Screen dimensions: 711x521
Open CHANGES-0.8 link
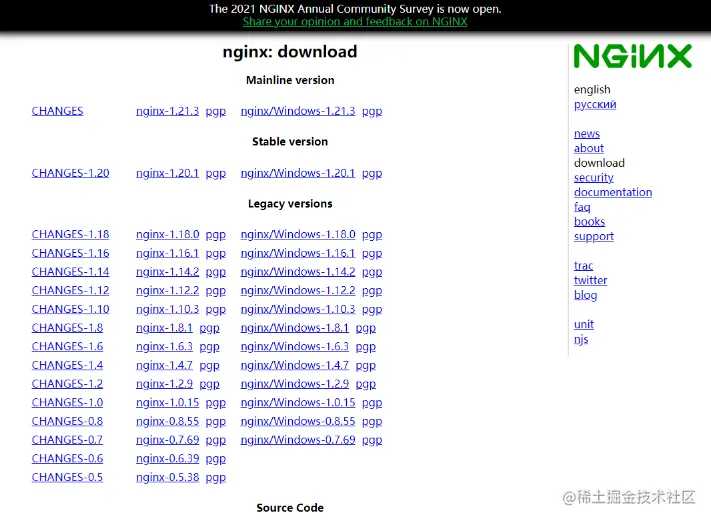pyautogui.click(x=67, y=421)
